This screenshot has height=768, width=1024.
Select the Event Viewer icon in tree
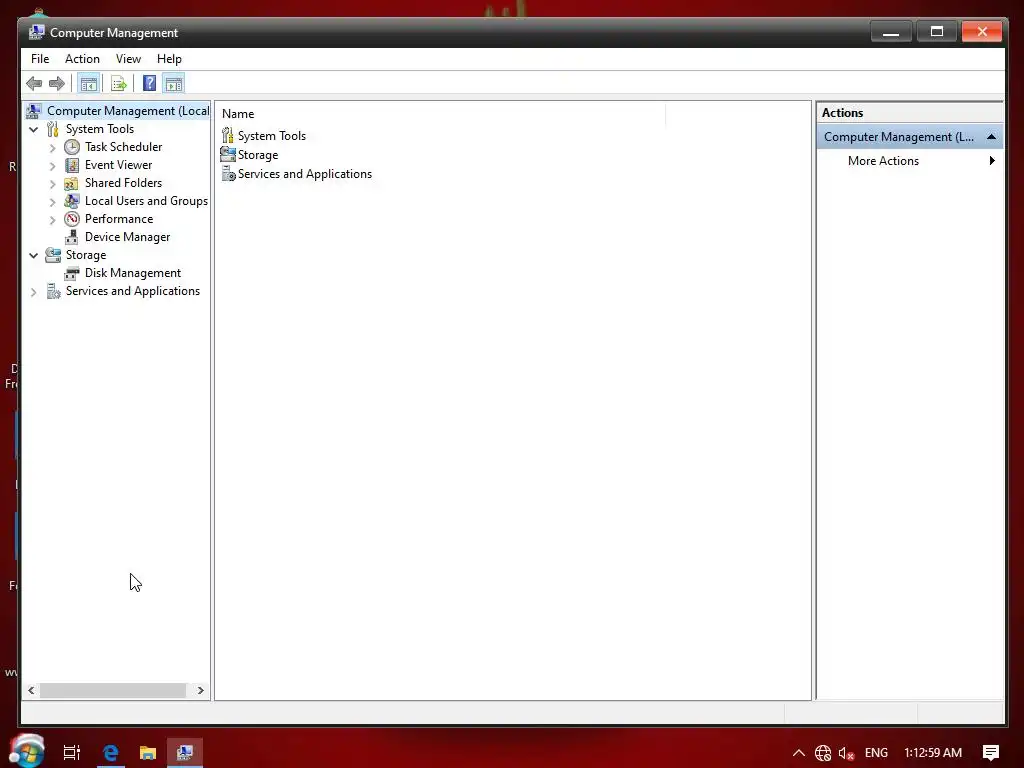(72, 165)
